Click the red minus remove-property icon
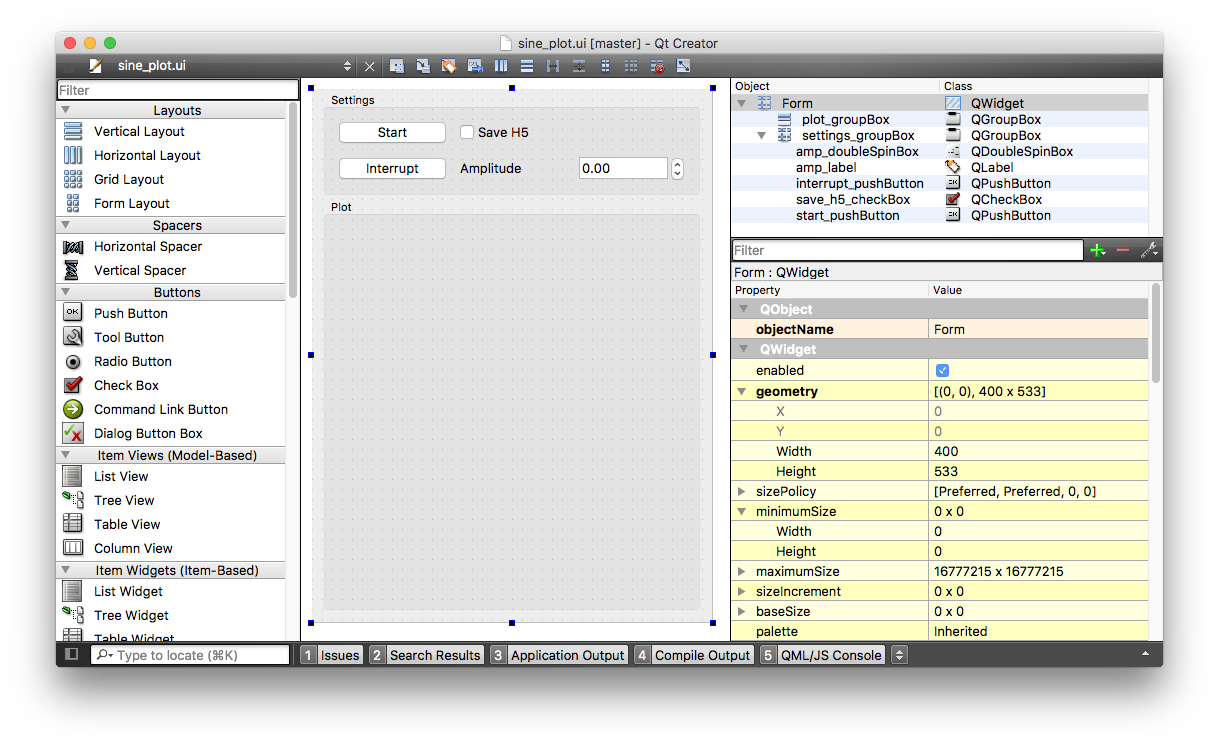This screenshot has height=747, width=1219. click(x=1123, y=250)
